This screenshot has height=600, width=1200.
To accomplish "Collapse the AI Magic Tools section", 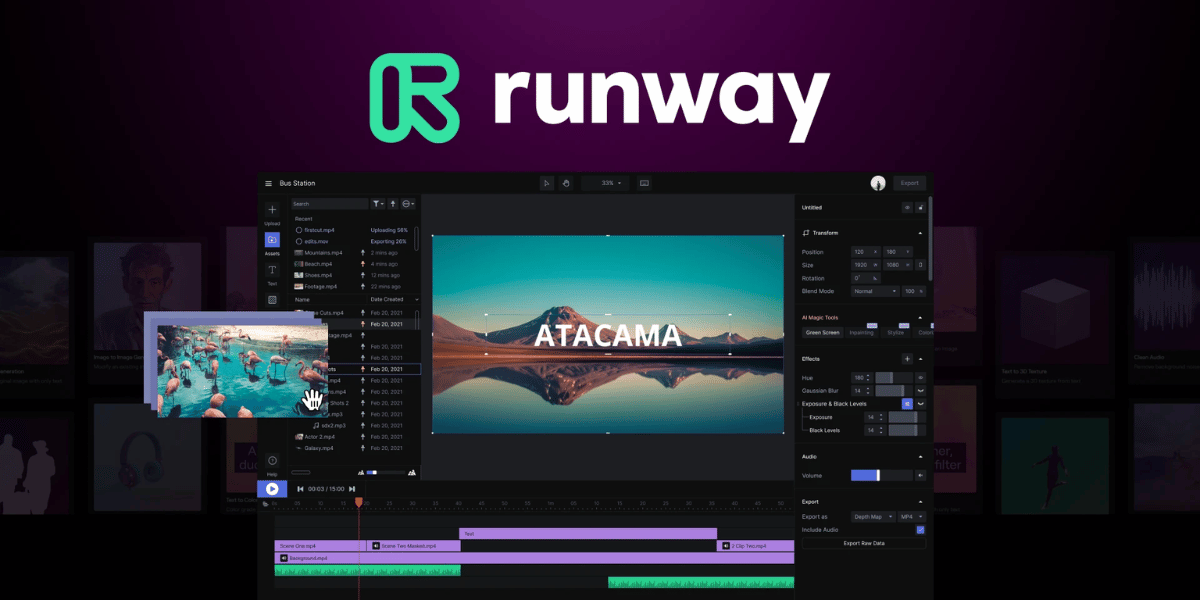I will (920, 317).
